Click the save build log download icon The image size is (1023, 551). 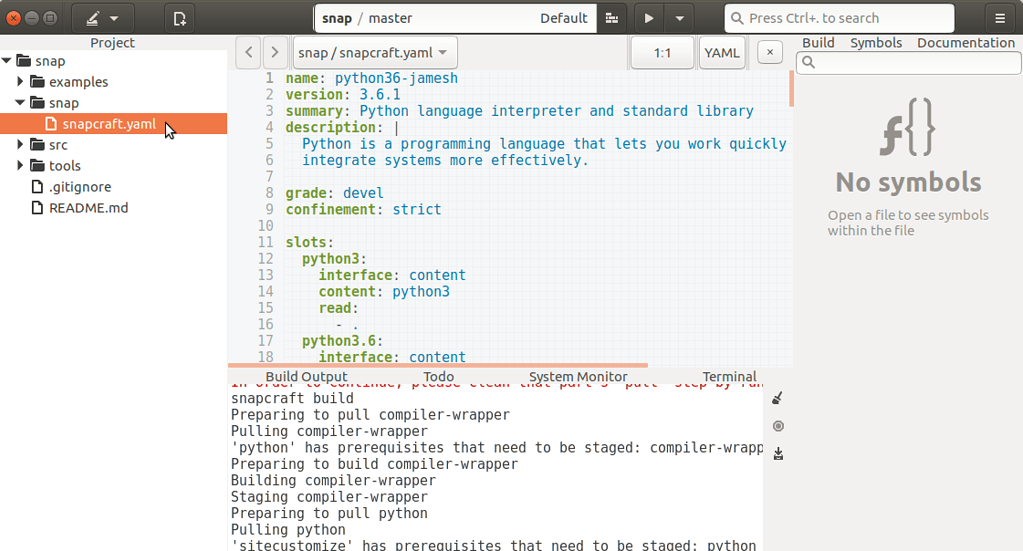click(778, 453)
